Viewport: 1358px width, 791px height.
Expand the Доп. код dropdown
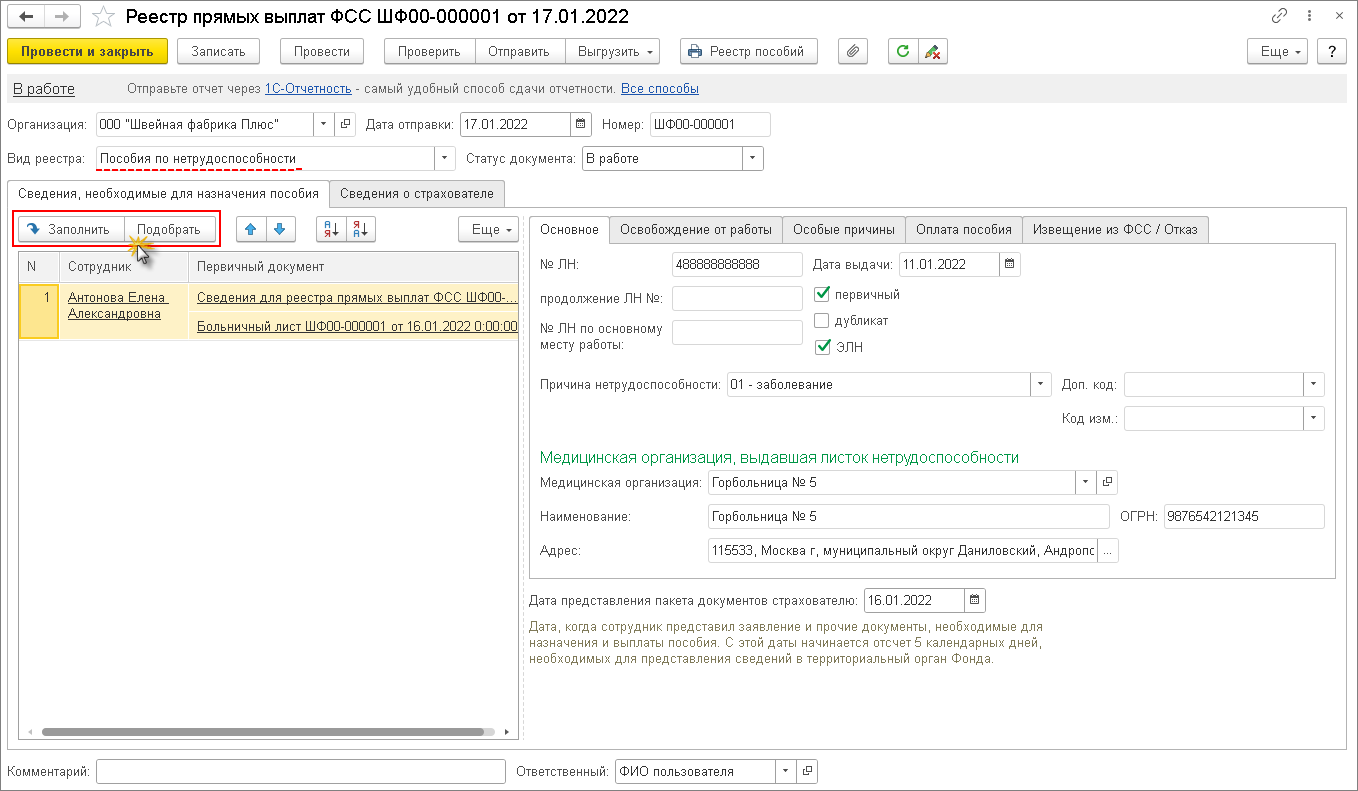tap(1314, 385)
